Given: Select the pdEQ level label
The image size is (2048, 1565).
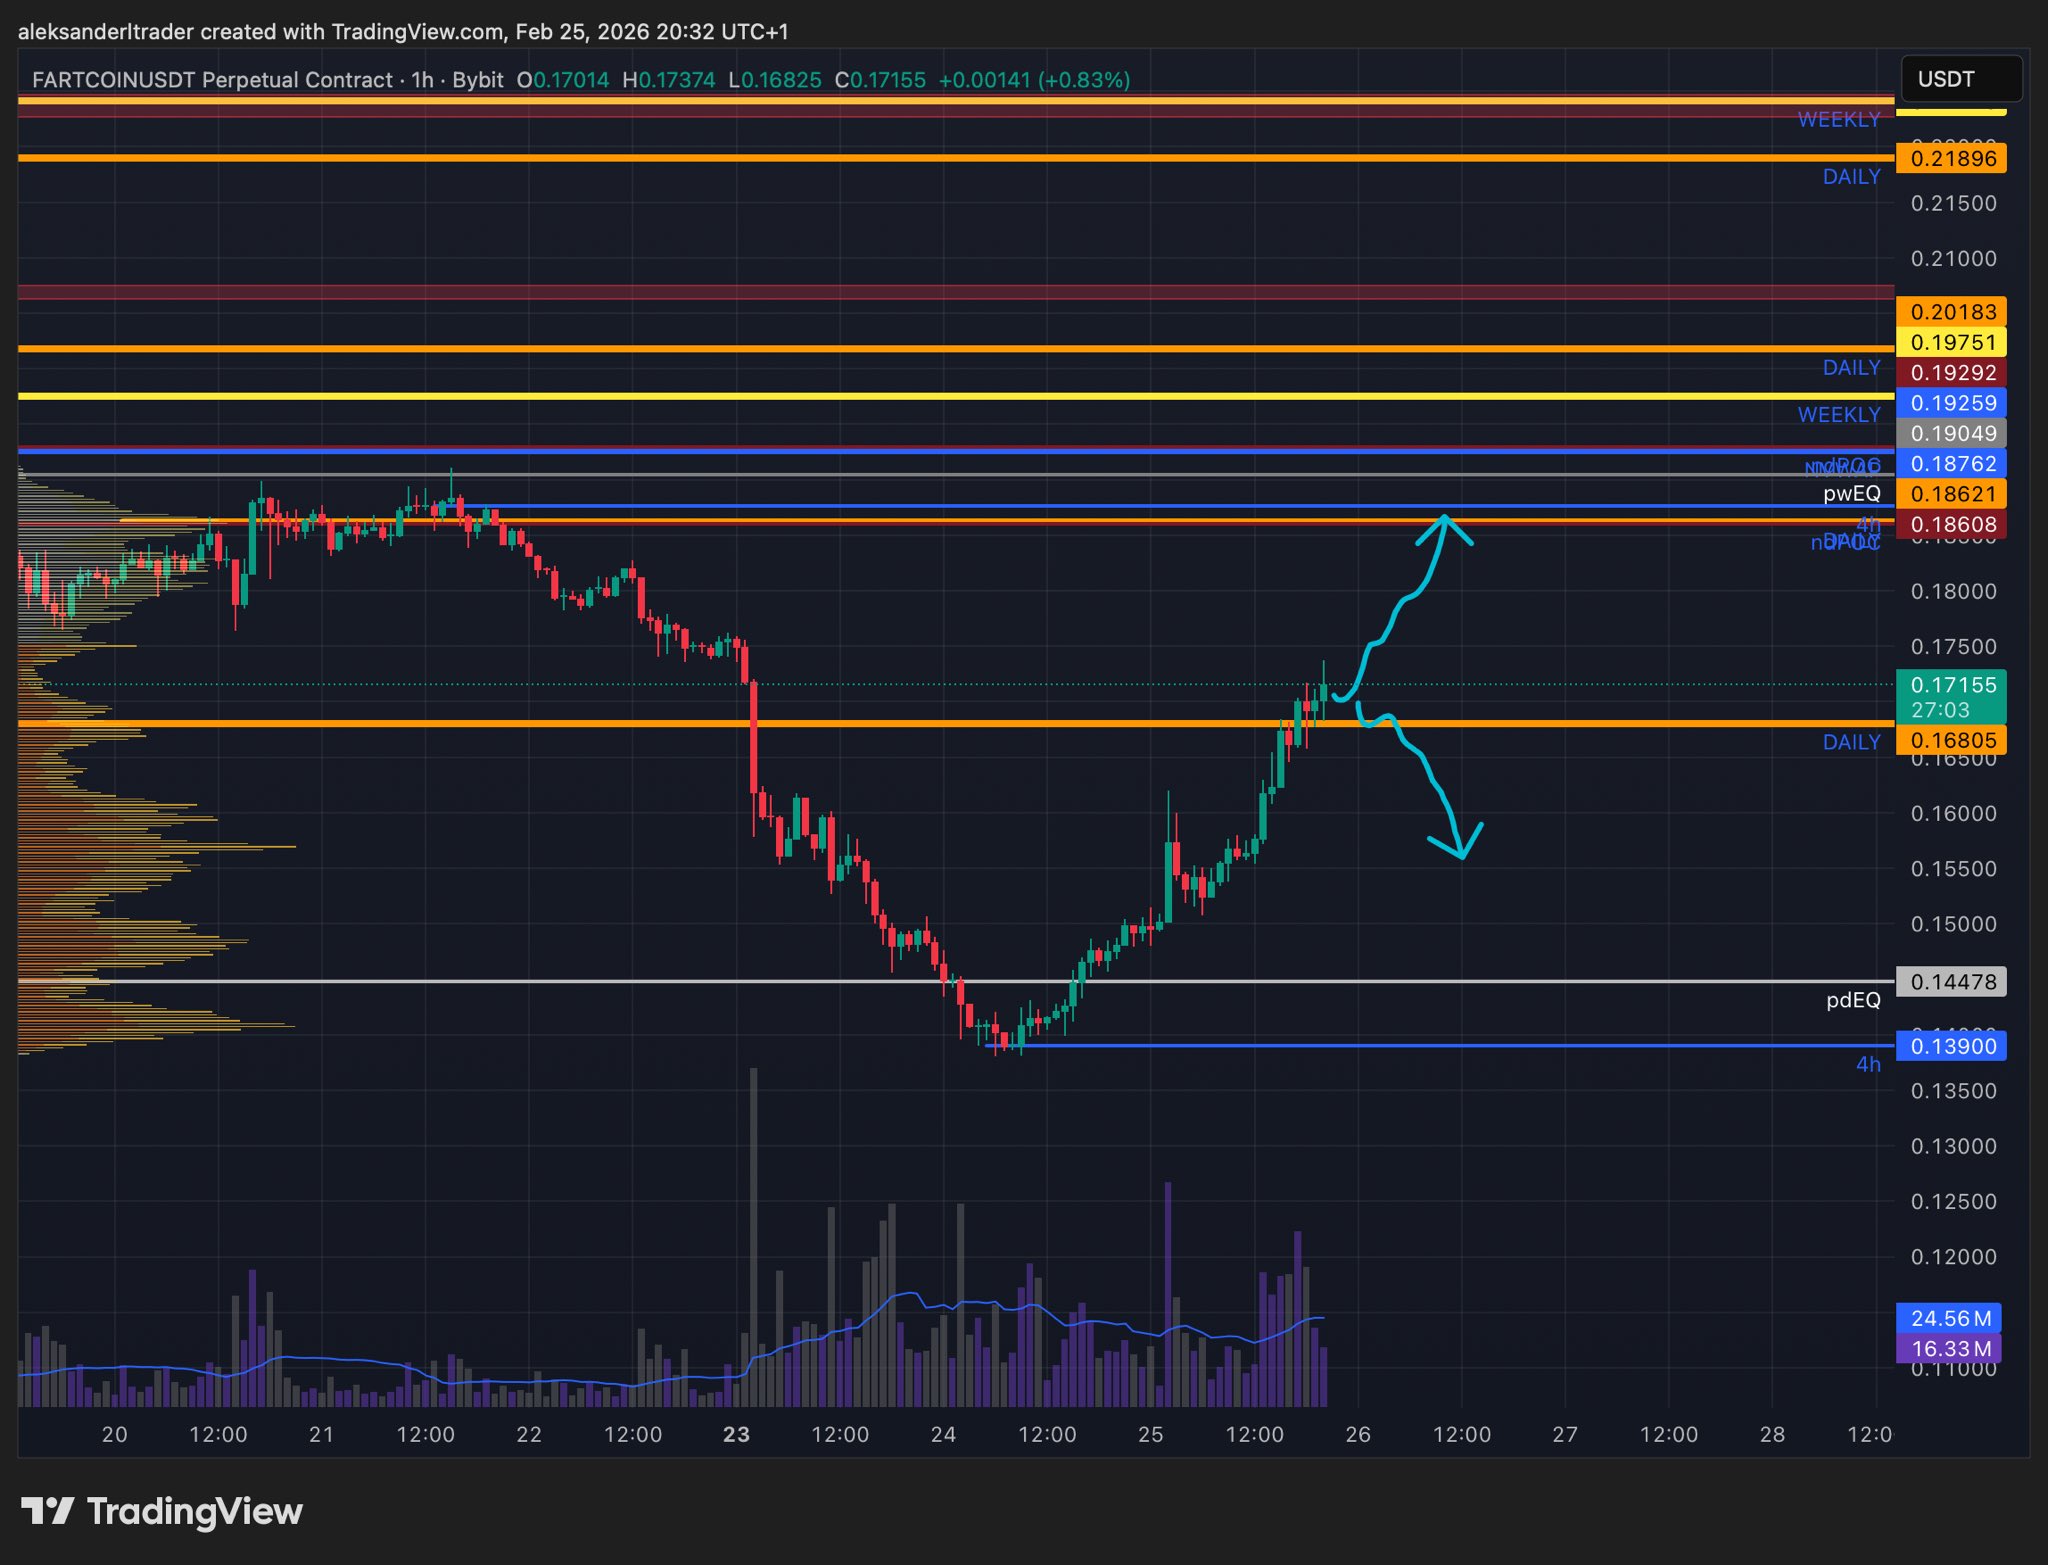Looking at the screenshot, I should (1852, 1000).
